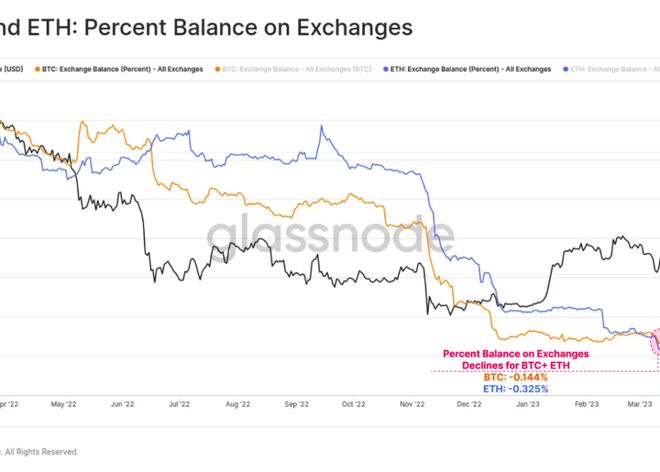660x472 pixels.
Task: Select the Nov '22 x-axis label
Action: (413, 405)
